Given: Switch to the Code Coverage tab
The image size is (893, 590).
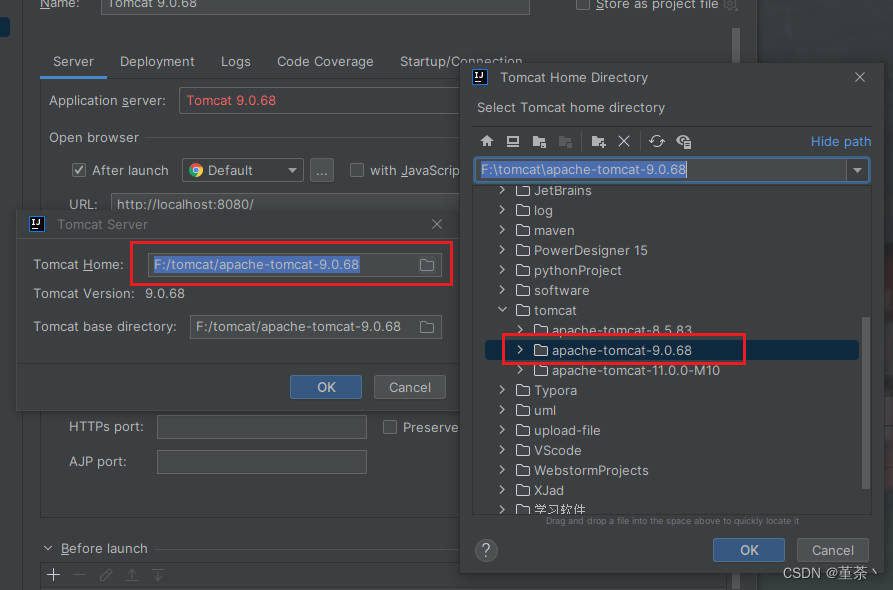Looking at the screenshot, I should pos(325,62).
